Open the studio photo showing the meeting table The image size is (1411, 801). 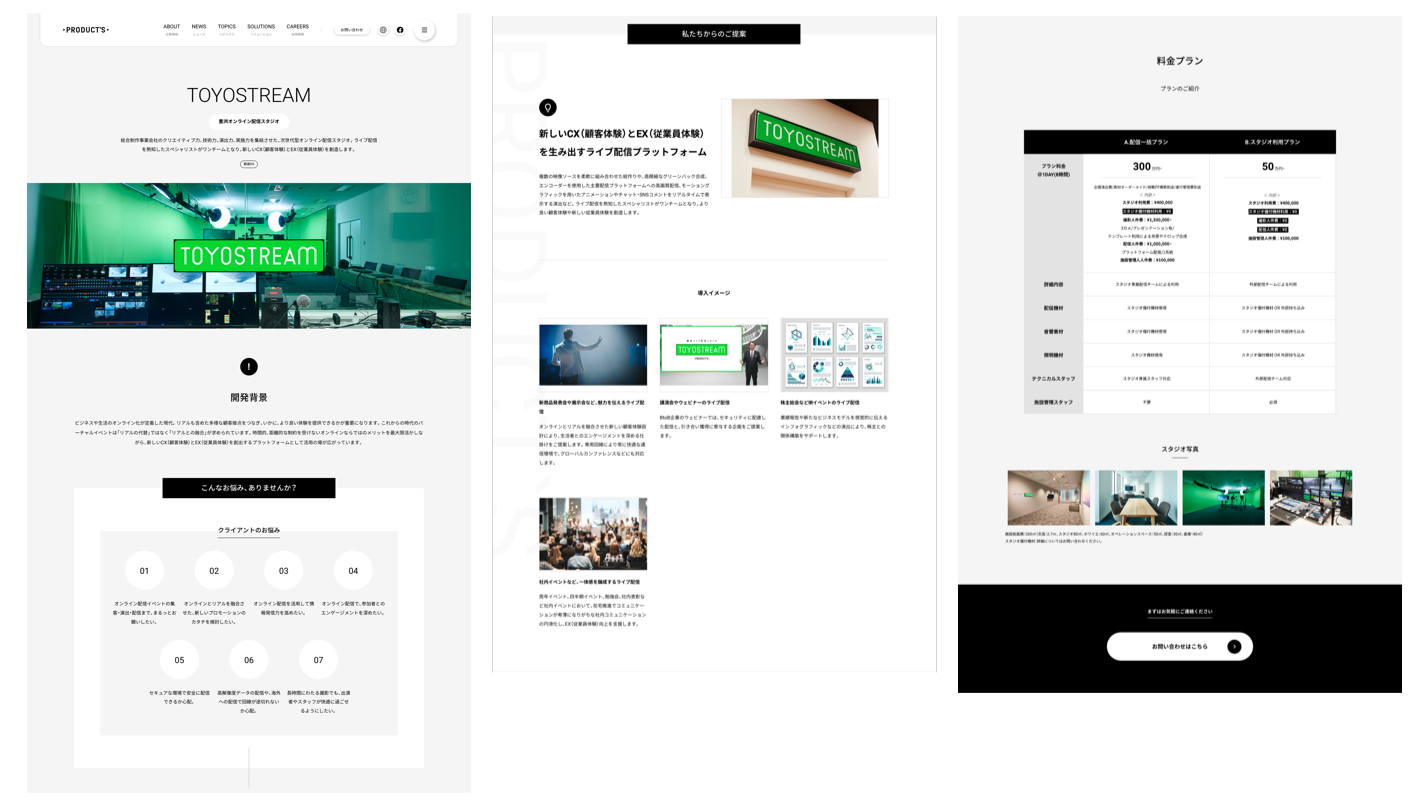pyautogui.click(x=1136, y=498)
